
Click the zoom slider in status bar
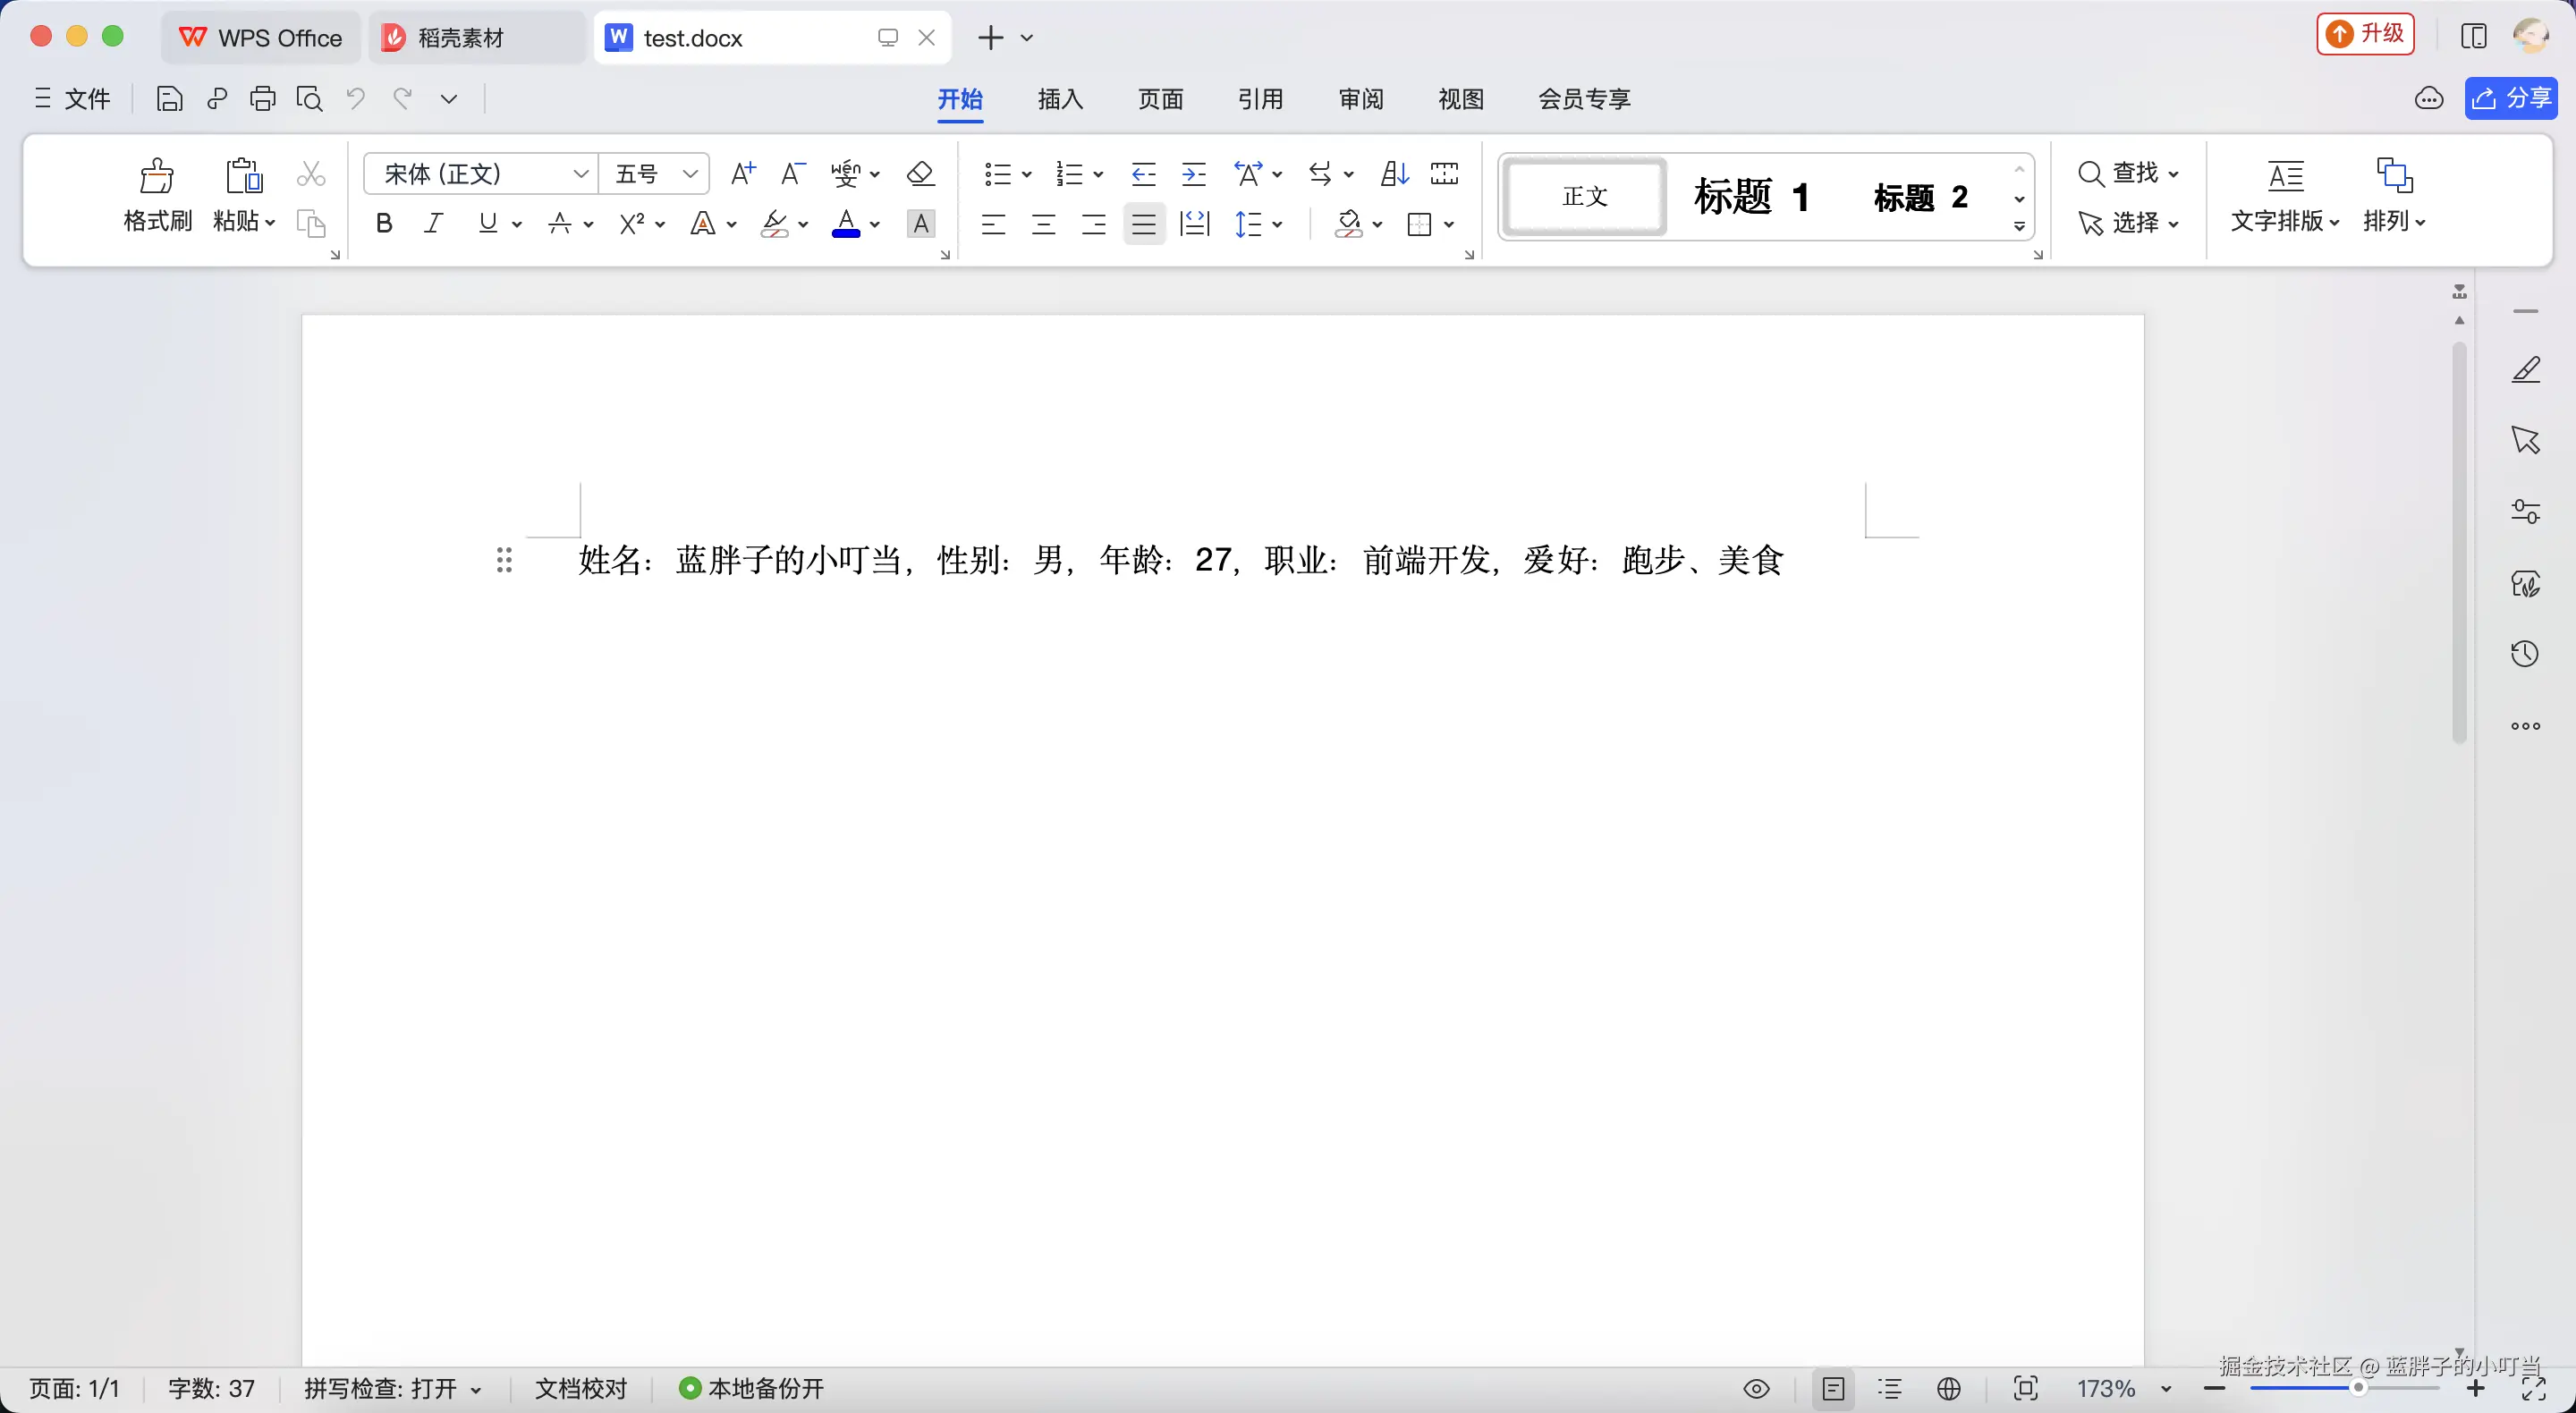[2357, 1388]
